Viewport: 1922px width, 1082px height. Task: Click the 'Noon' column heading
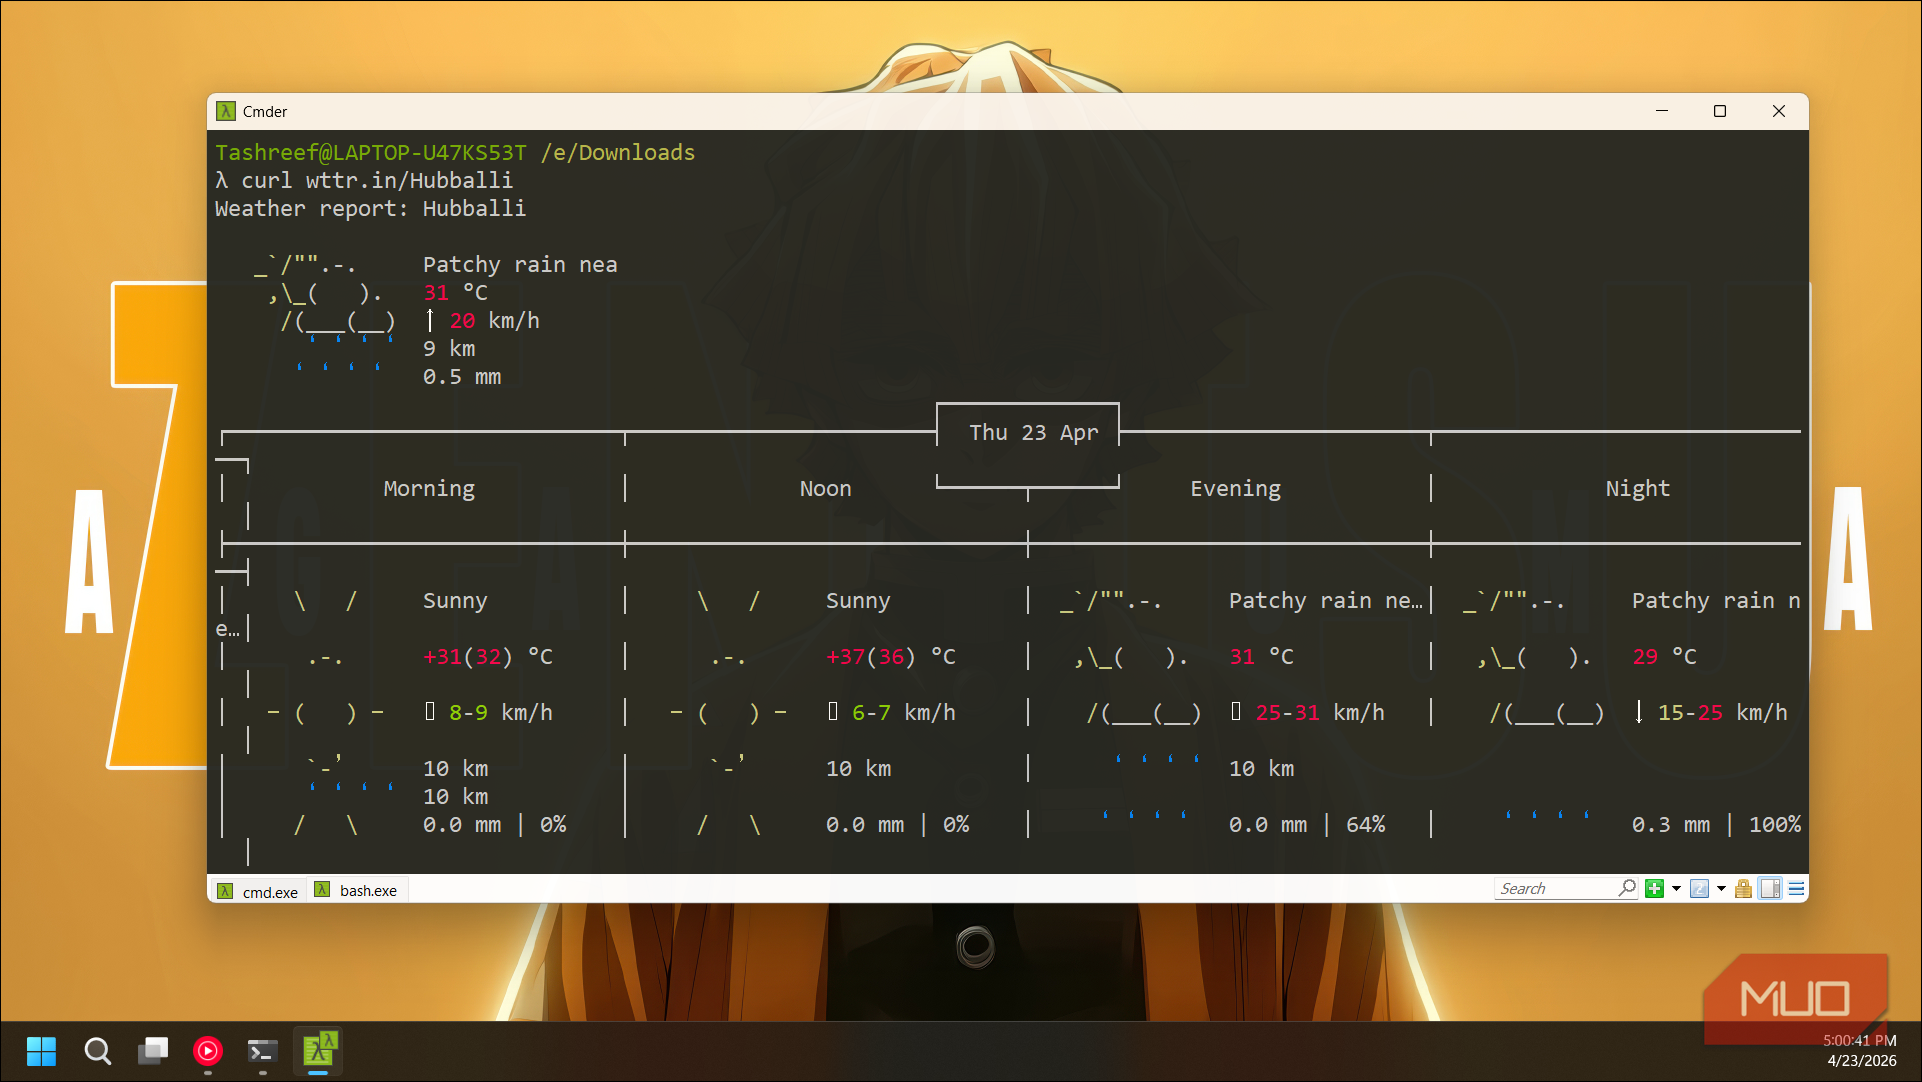click(825, 489)
